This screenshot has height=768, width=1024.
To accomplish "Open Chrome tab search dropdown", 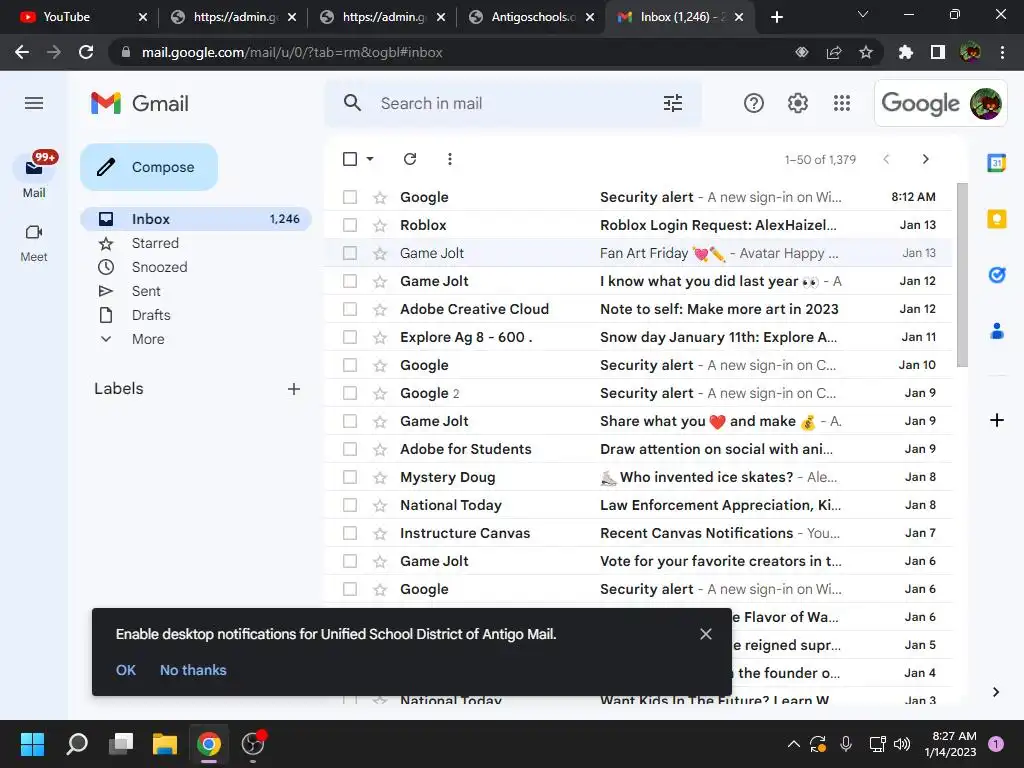I will (863, 14).
